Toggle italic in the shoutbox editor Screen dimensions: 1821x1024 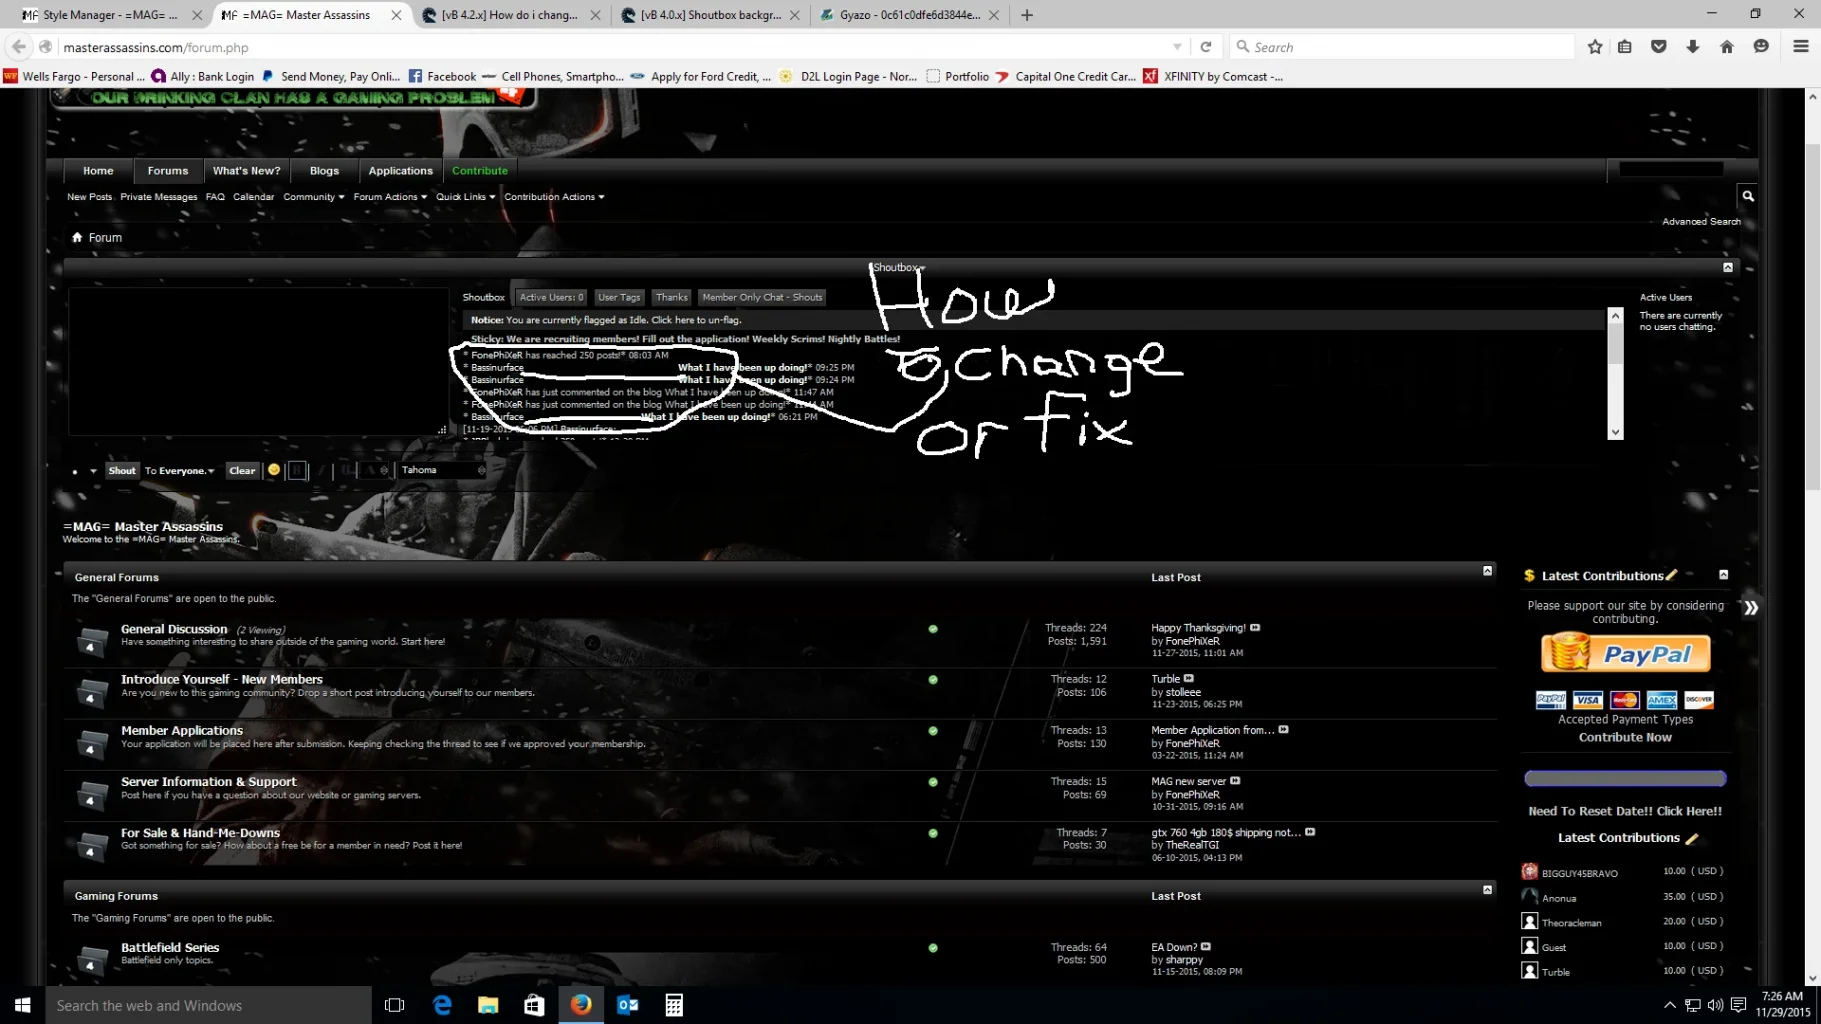point(322,470)
